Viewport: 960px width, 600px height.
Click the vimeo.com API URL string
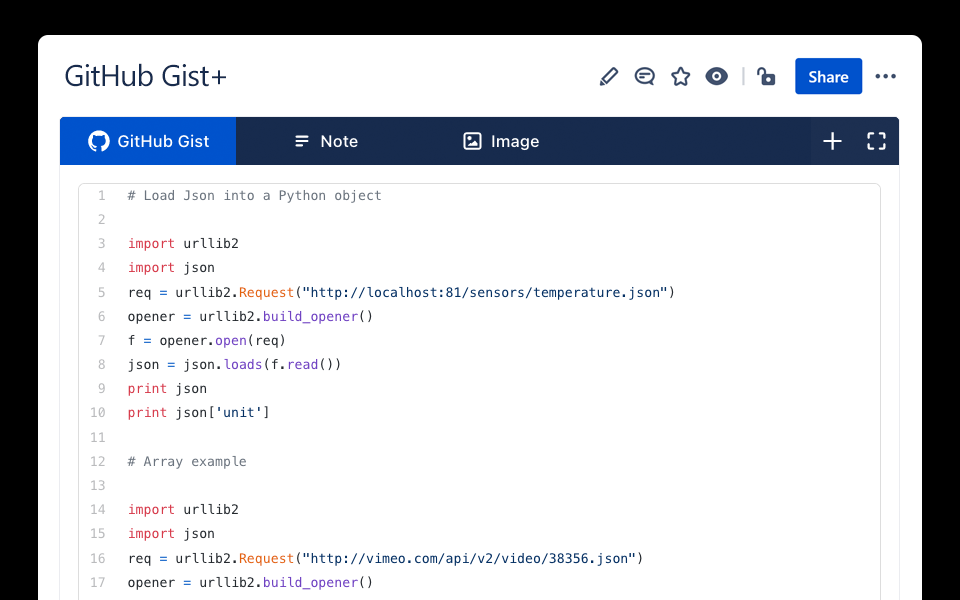[x=470, y=558]
